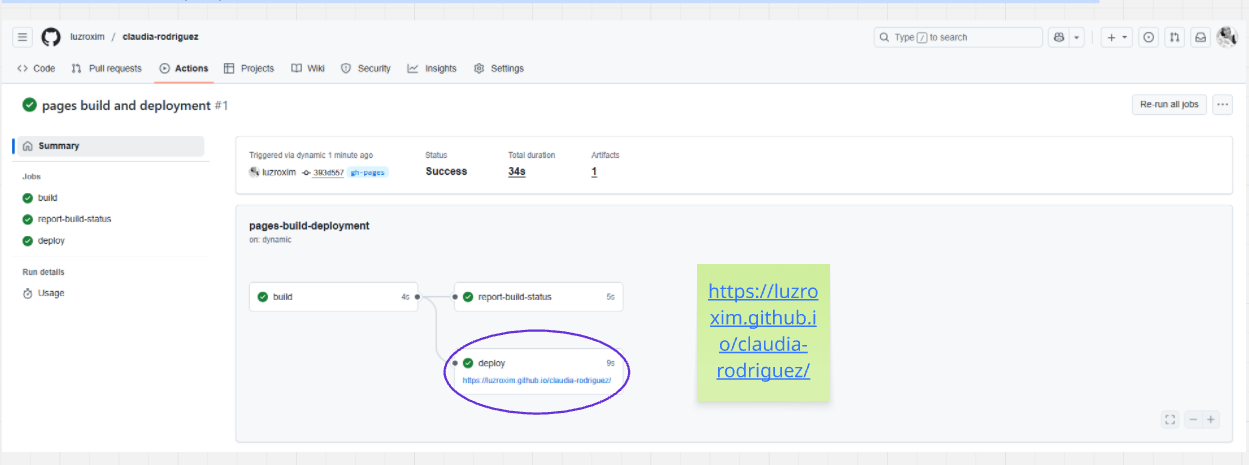Switch to the Pull requests tab

pyautogui.click(x=107, y=68)
